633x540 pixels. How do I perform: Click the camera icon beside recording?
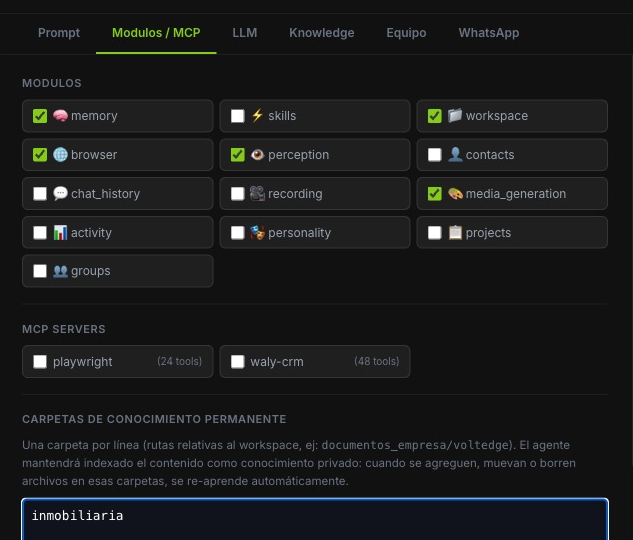[258, 193]
